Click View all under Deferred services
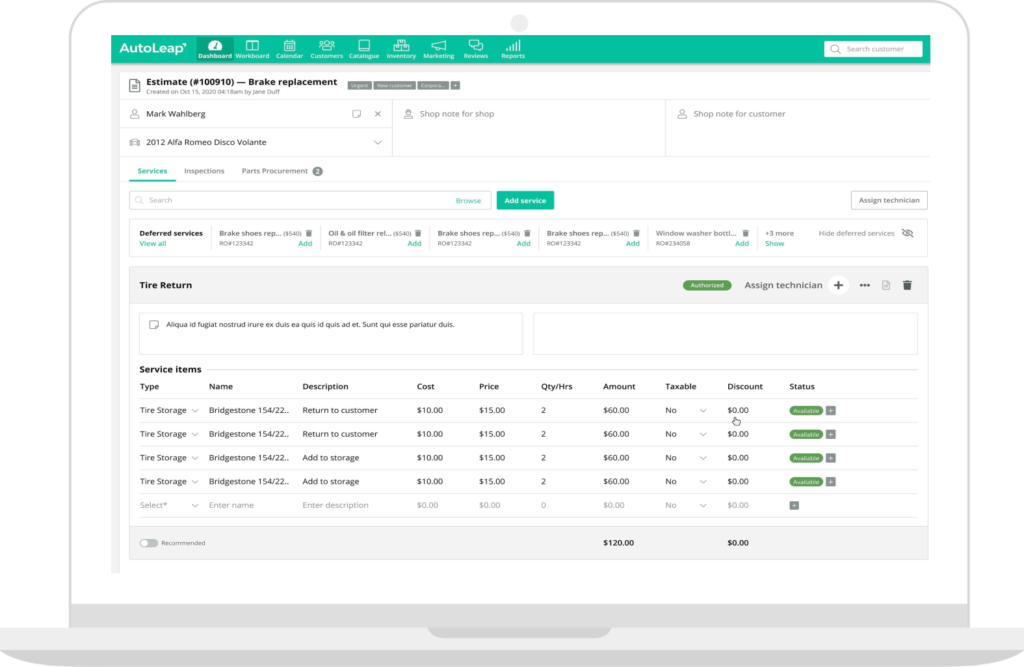 click(153, 244)
